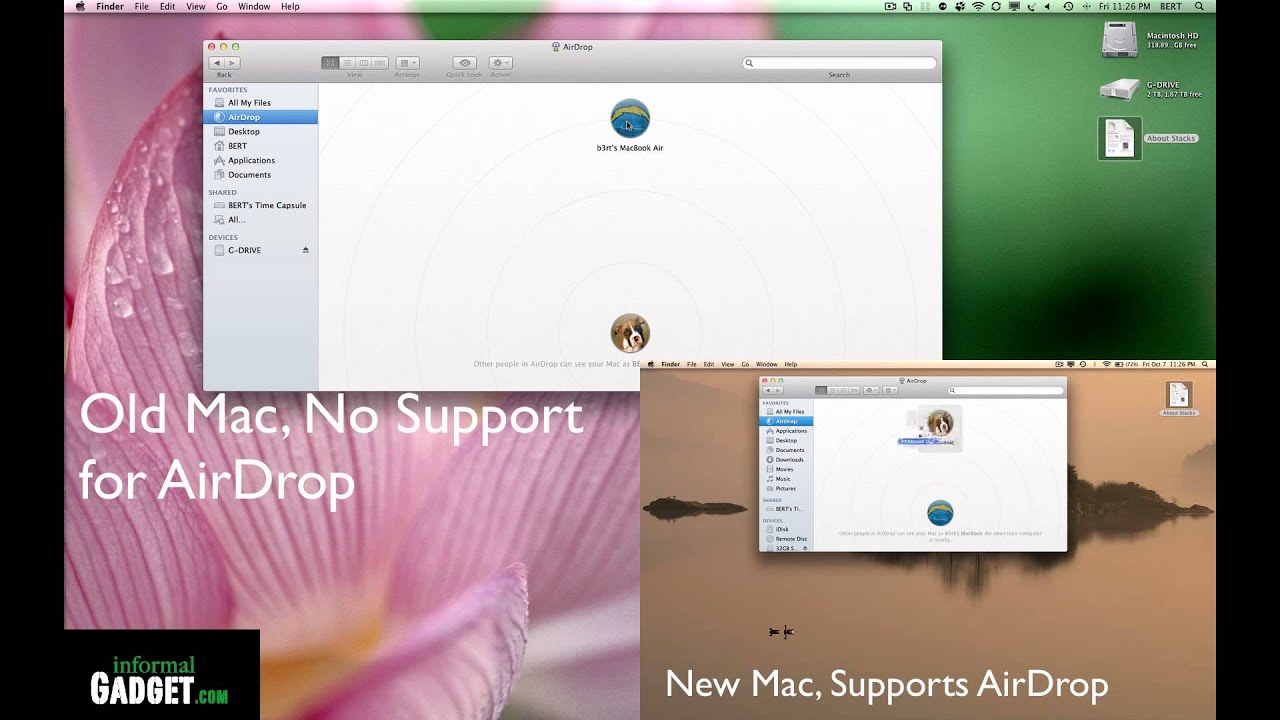Switch large Finder window to column view
The height and width of the screenshot is (720, 1280).
(363, 63)
